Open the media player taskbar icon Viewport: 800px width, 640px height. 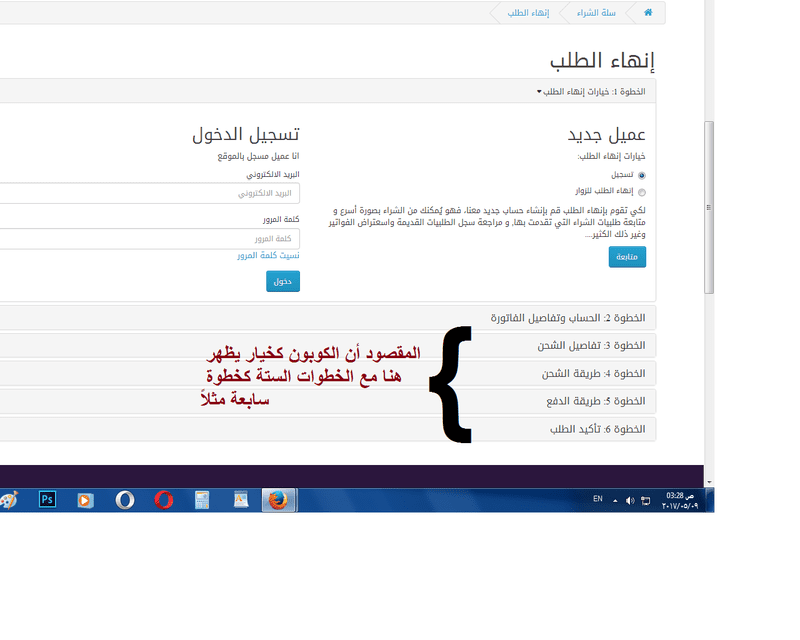point(85,500)
